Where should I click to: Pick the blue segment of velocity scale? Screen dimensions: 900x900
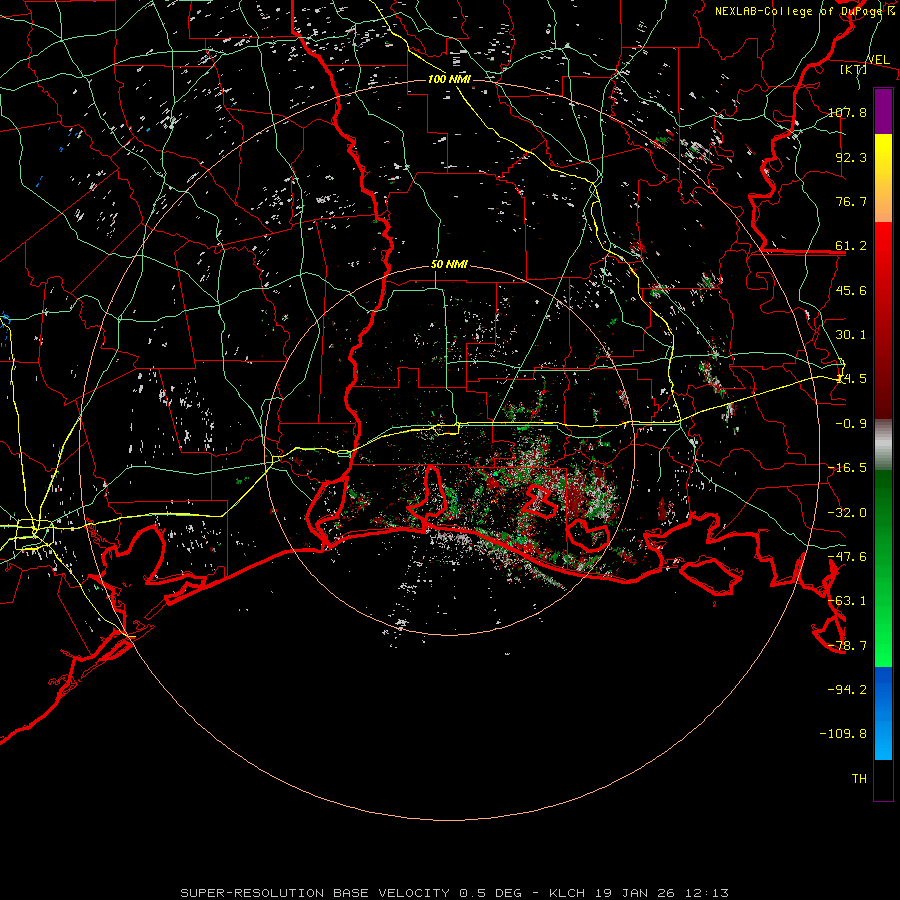pyautogui.click(x=883, y=713)
